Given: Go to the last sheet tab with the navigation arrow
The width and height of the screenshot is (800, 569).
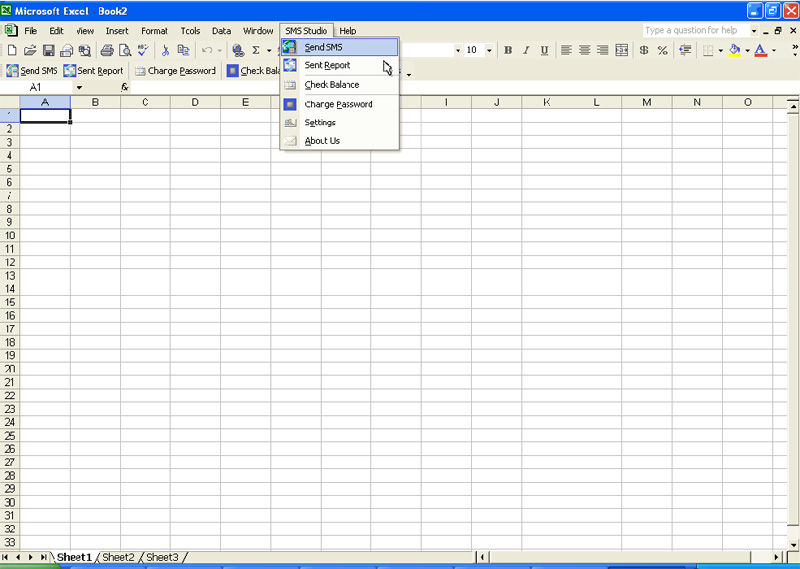Looking at the screenshot, I should pos(43,557).
